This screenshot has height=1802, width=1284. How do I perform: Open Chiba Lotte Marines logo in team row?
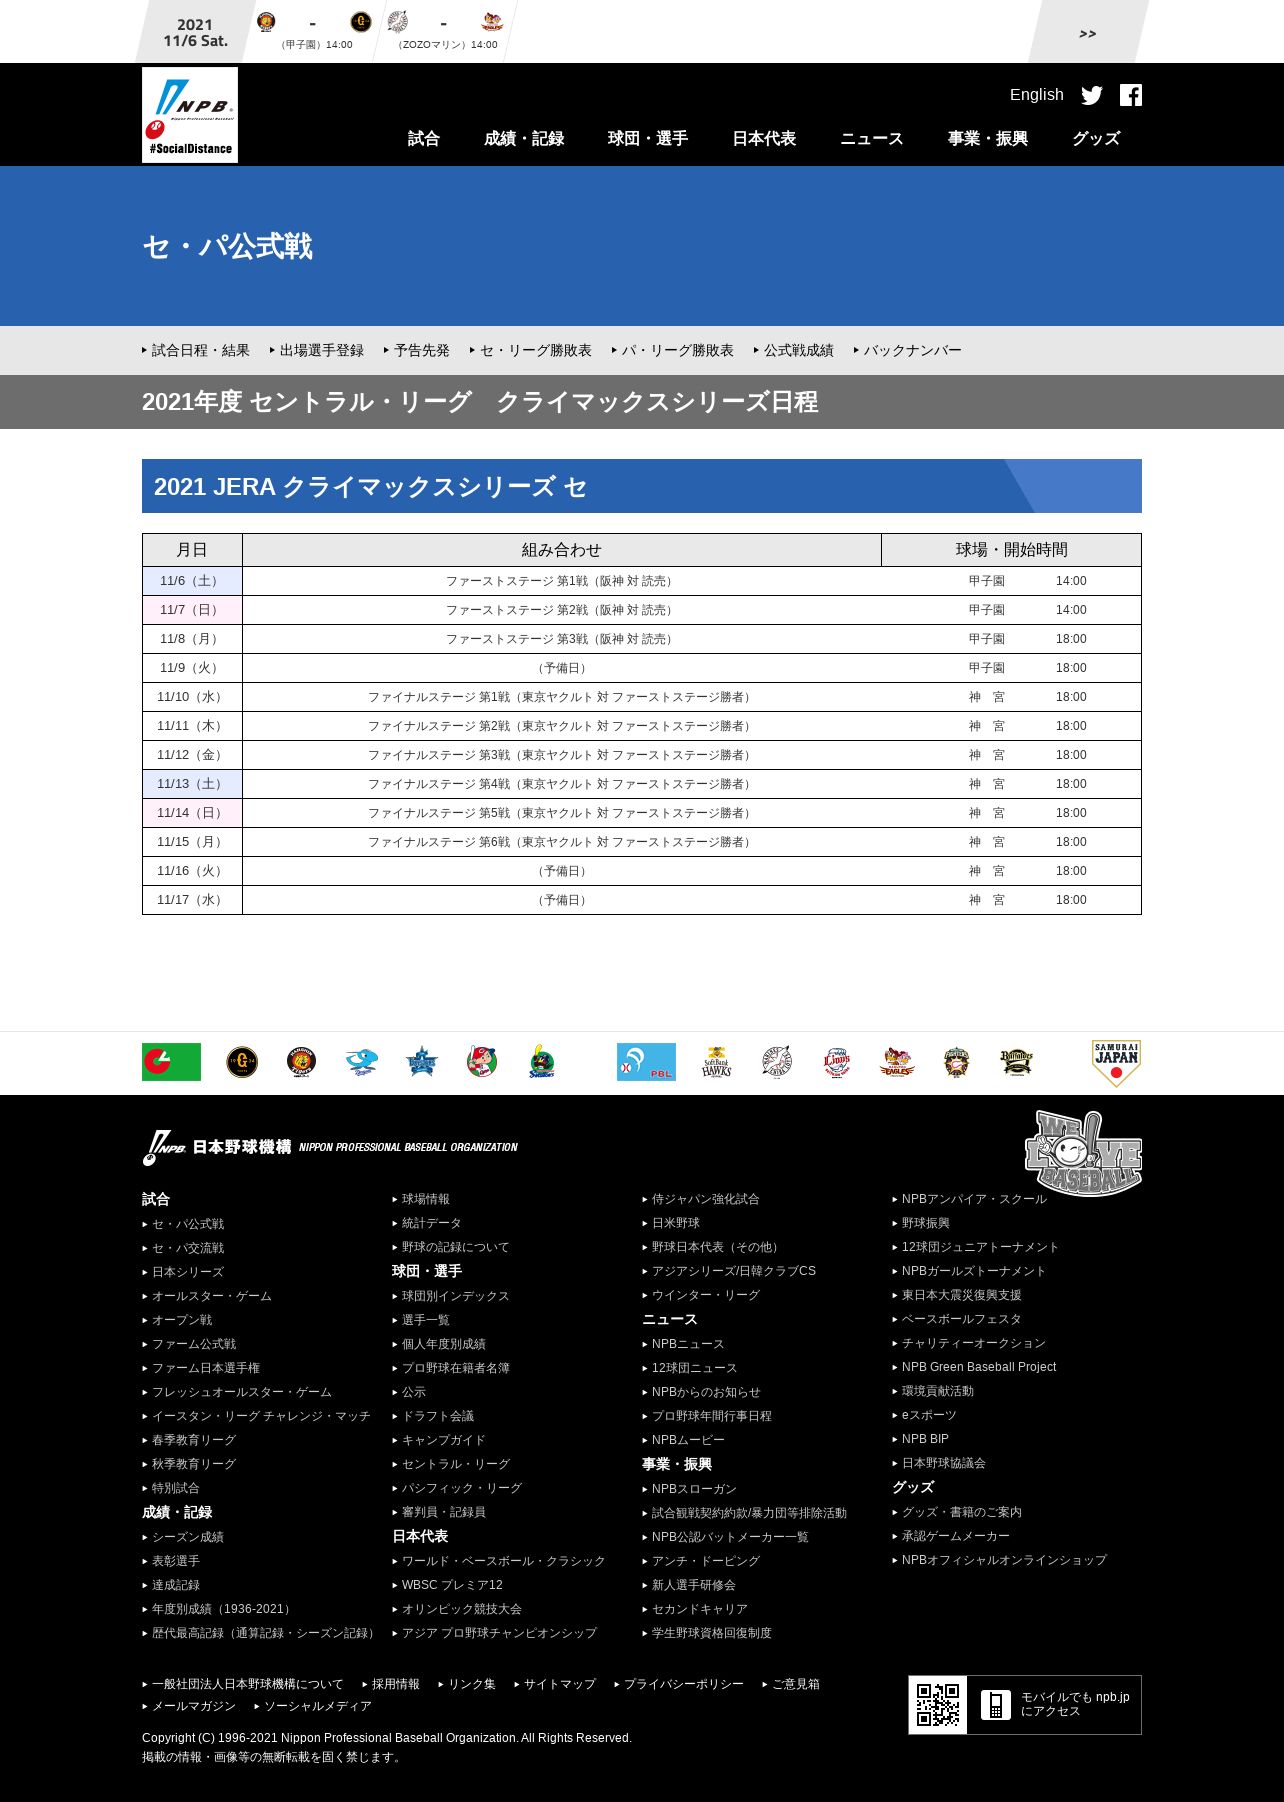[x=777, y=1062]
